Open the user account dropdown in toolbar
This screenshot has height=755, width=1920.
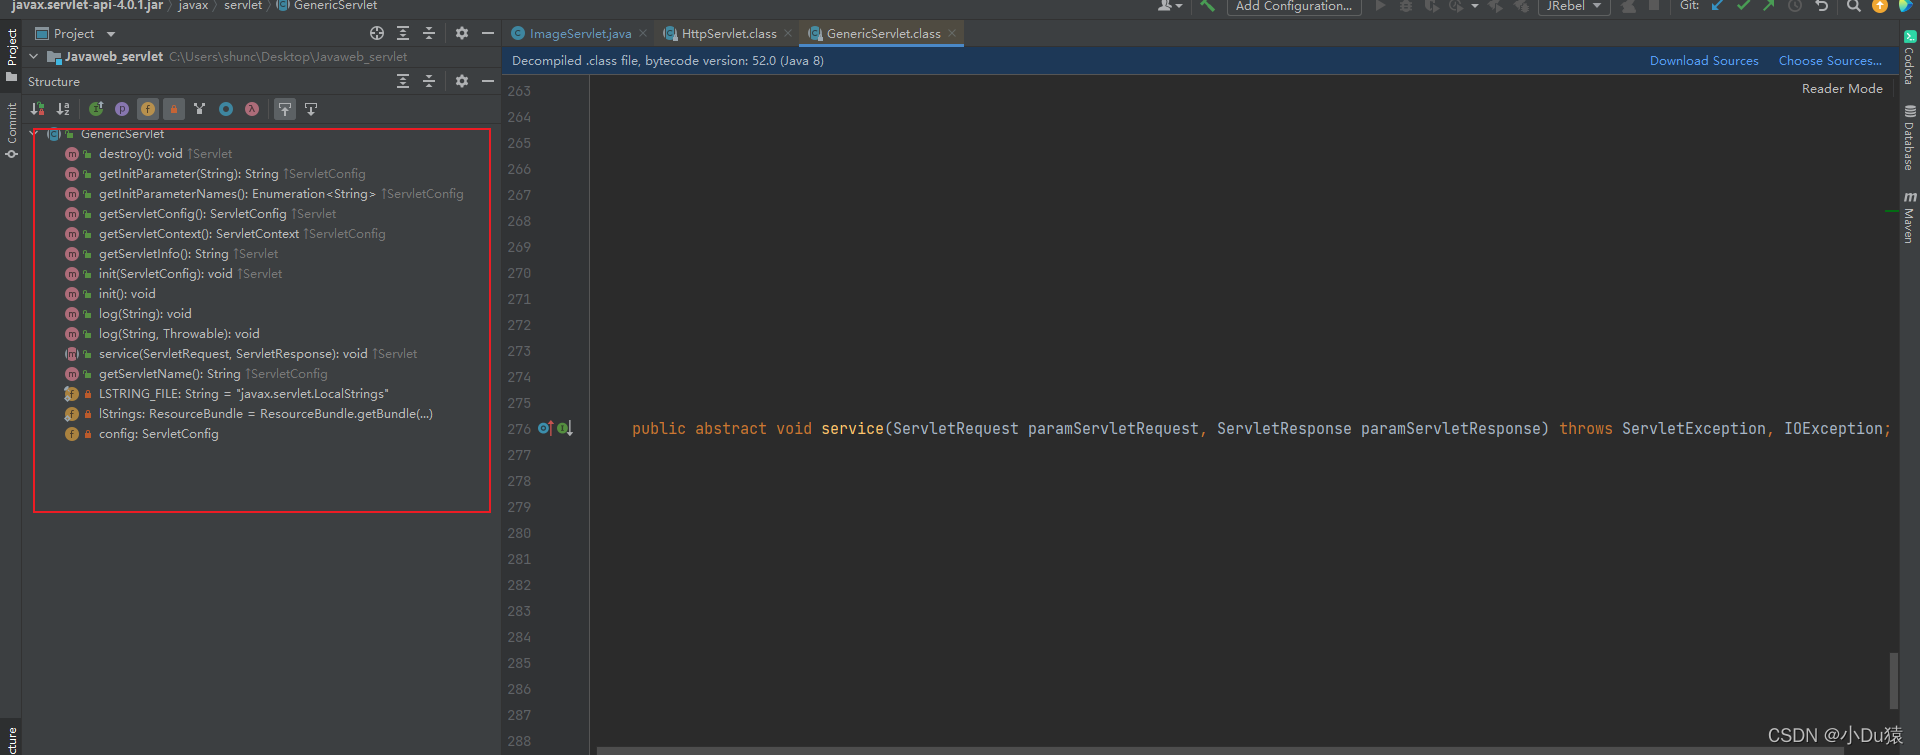click(x=1169, y=6)
